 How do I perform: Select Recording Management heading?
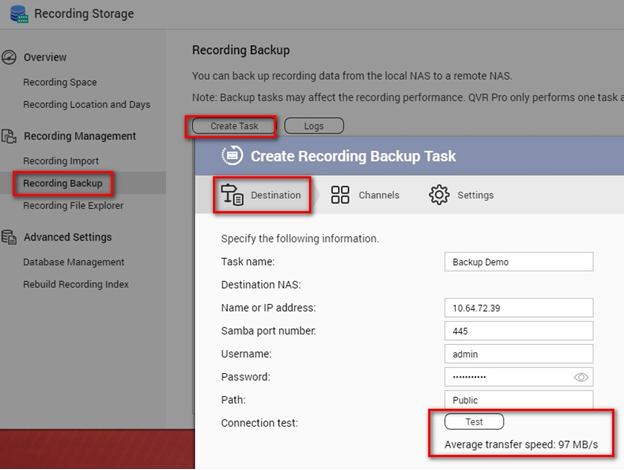tap(80, 136)
